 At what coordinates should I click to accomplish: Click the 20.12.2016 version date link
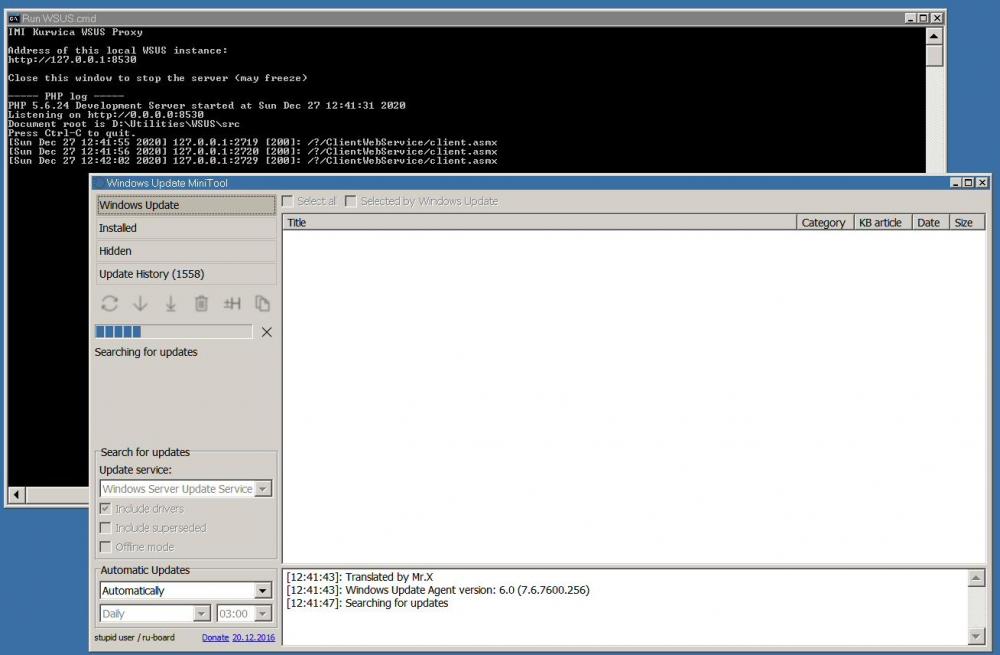253,637
